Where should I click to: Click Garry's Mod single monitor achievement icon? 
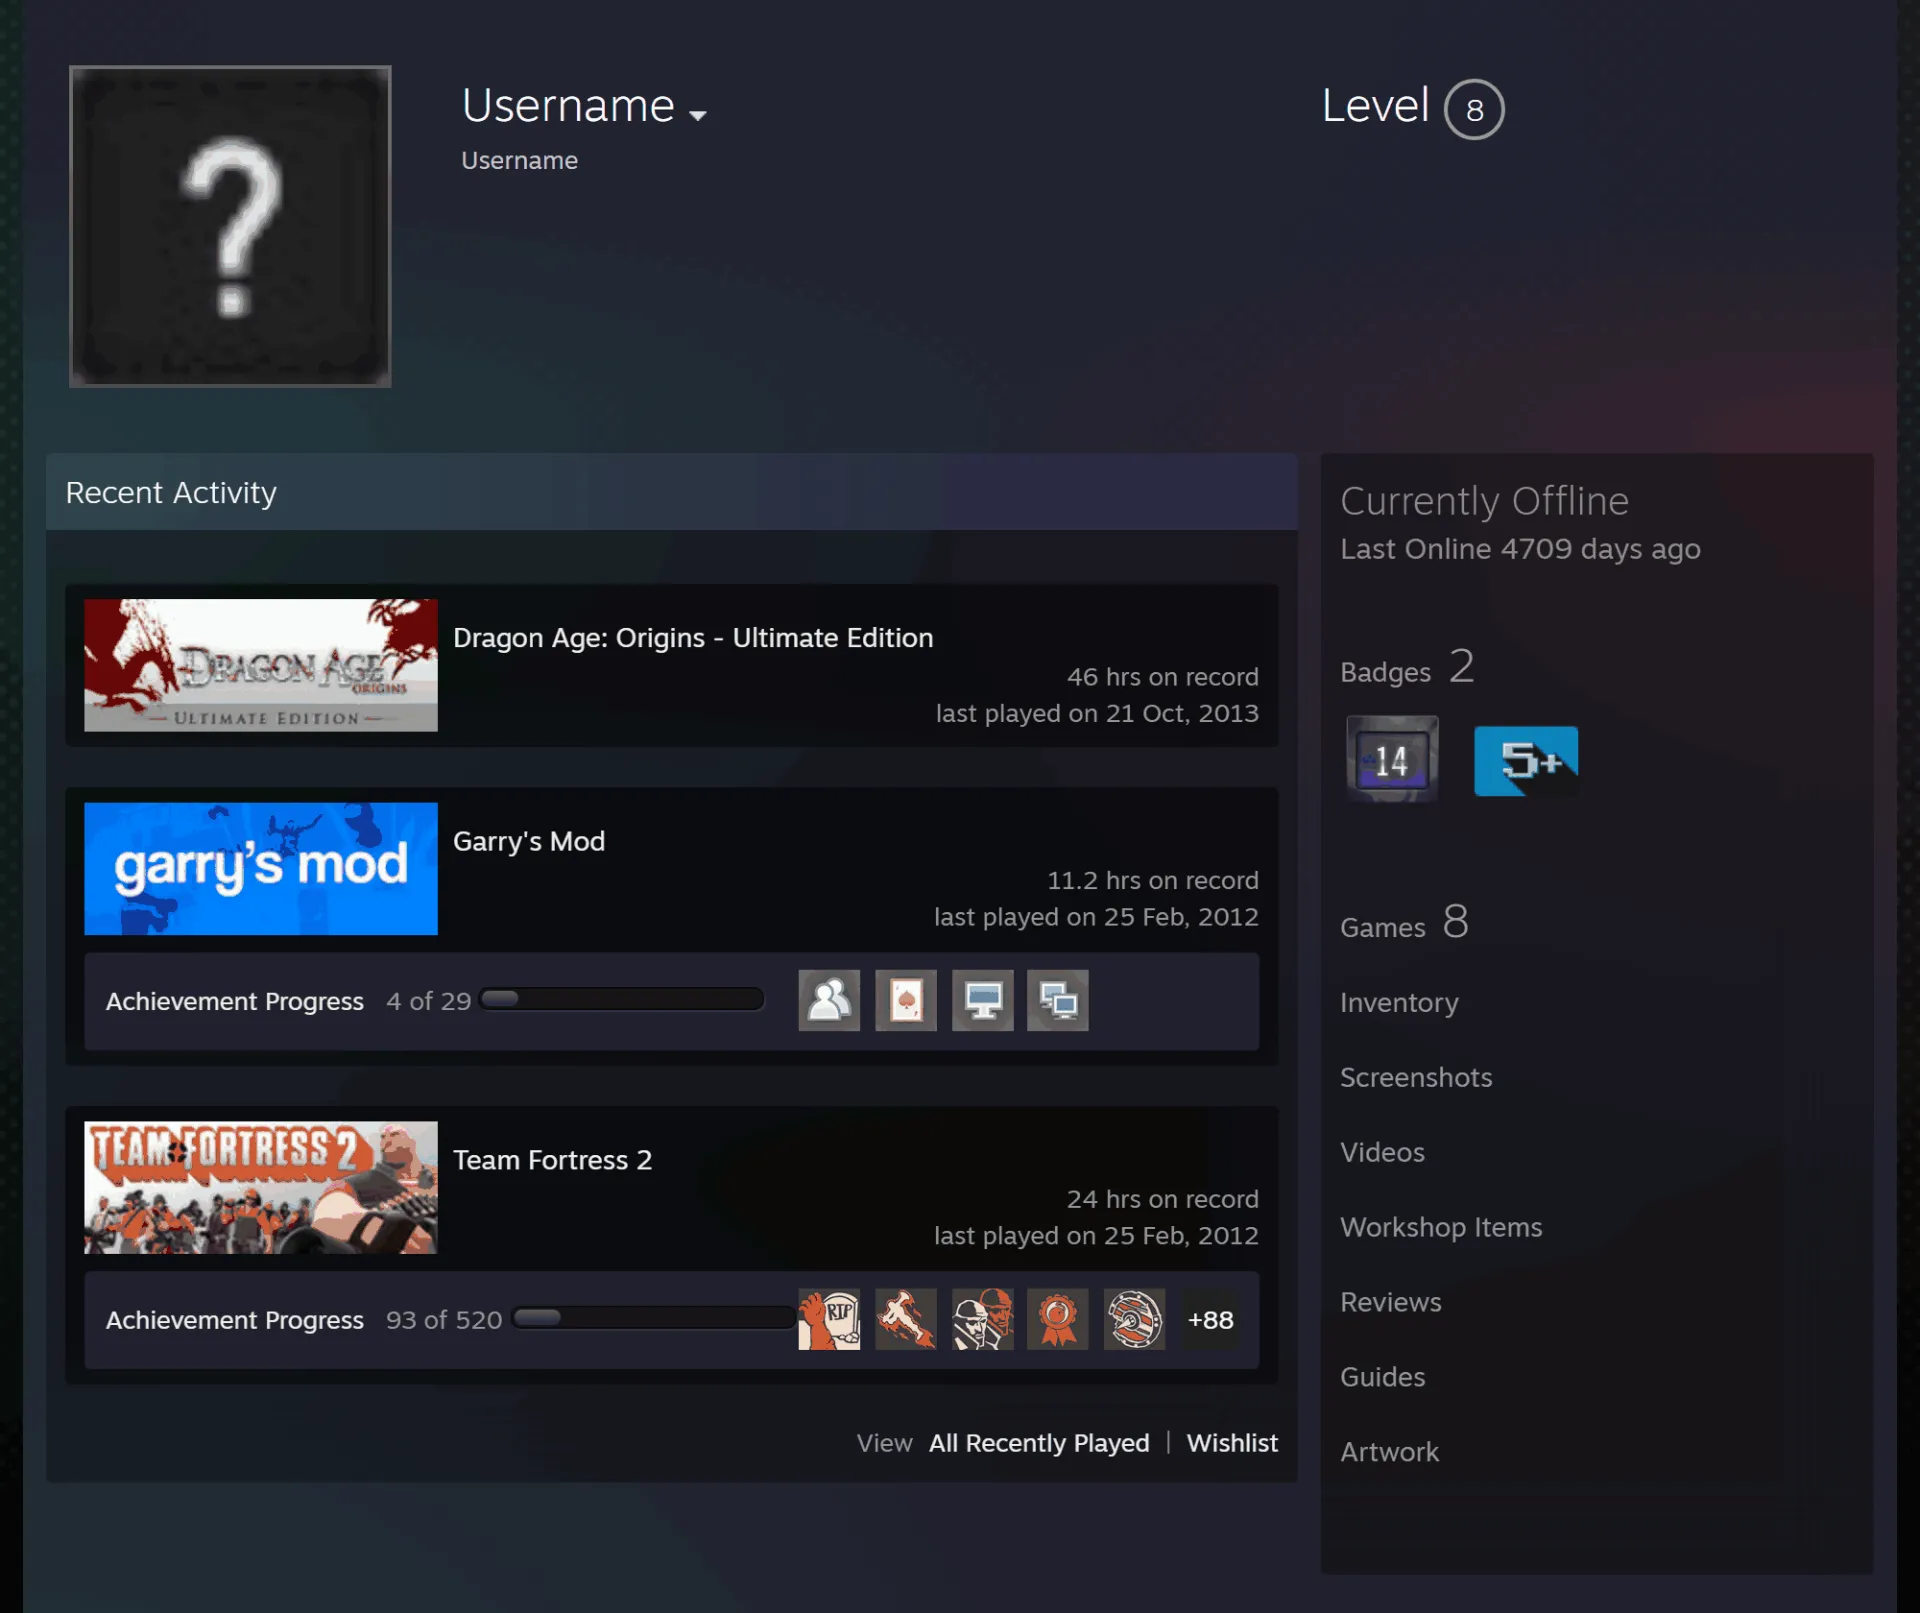pos(982,1000)
